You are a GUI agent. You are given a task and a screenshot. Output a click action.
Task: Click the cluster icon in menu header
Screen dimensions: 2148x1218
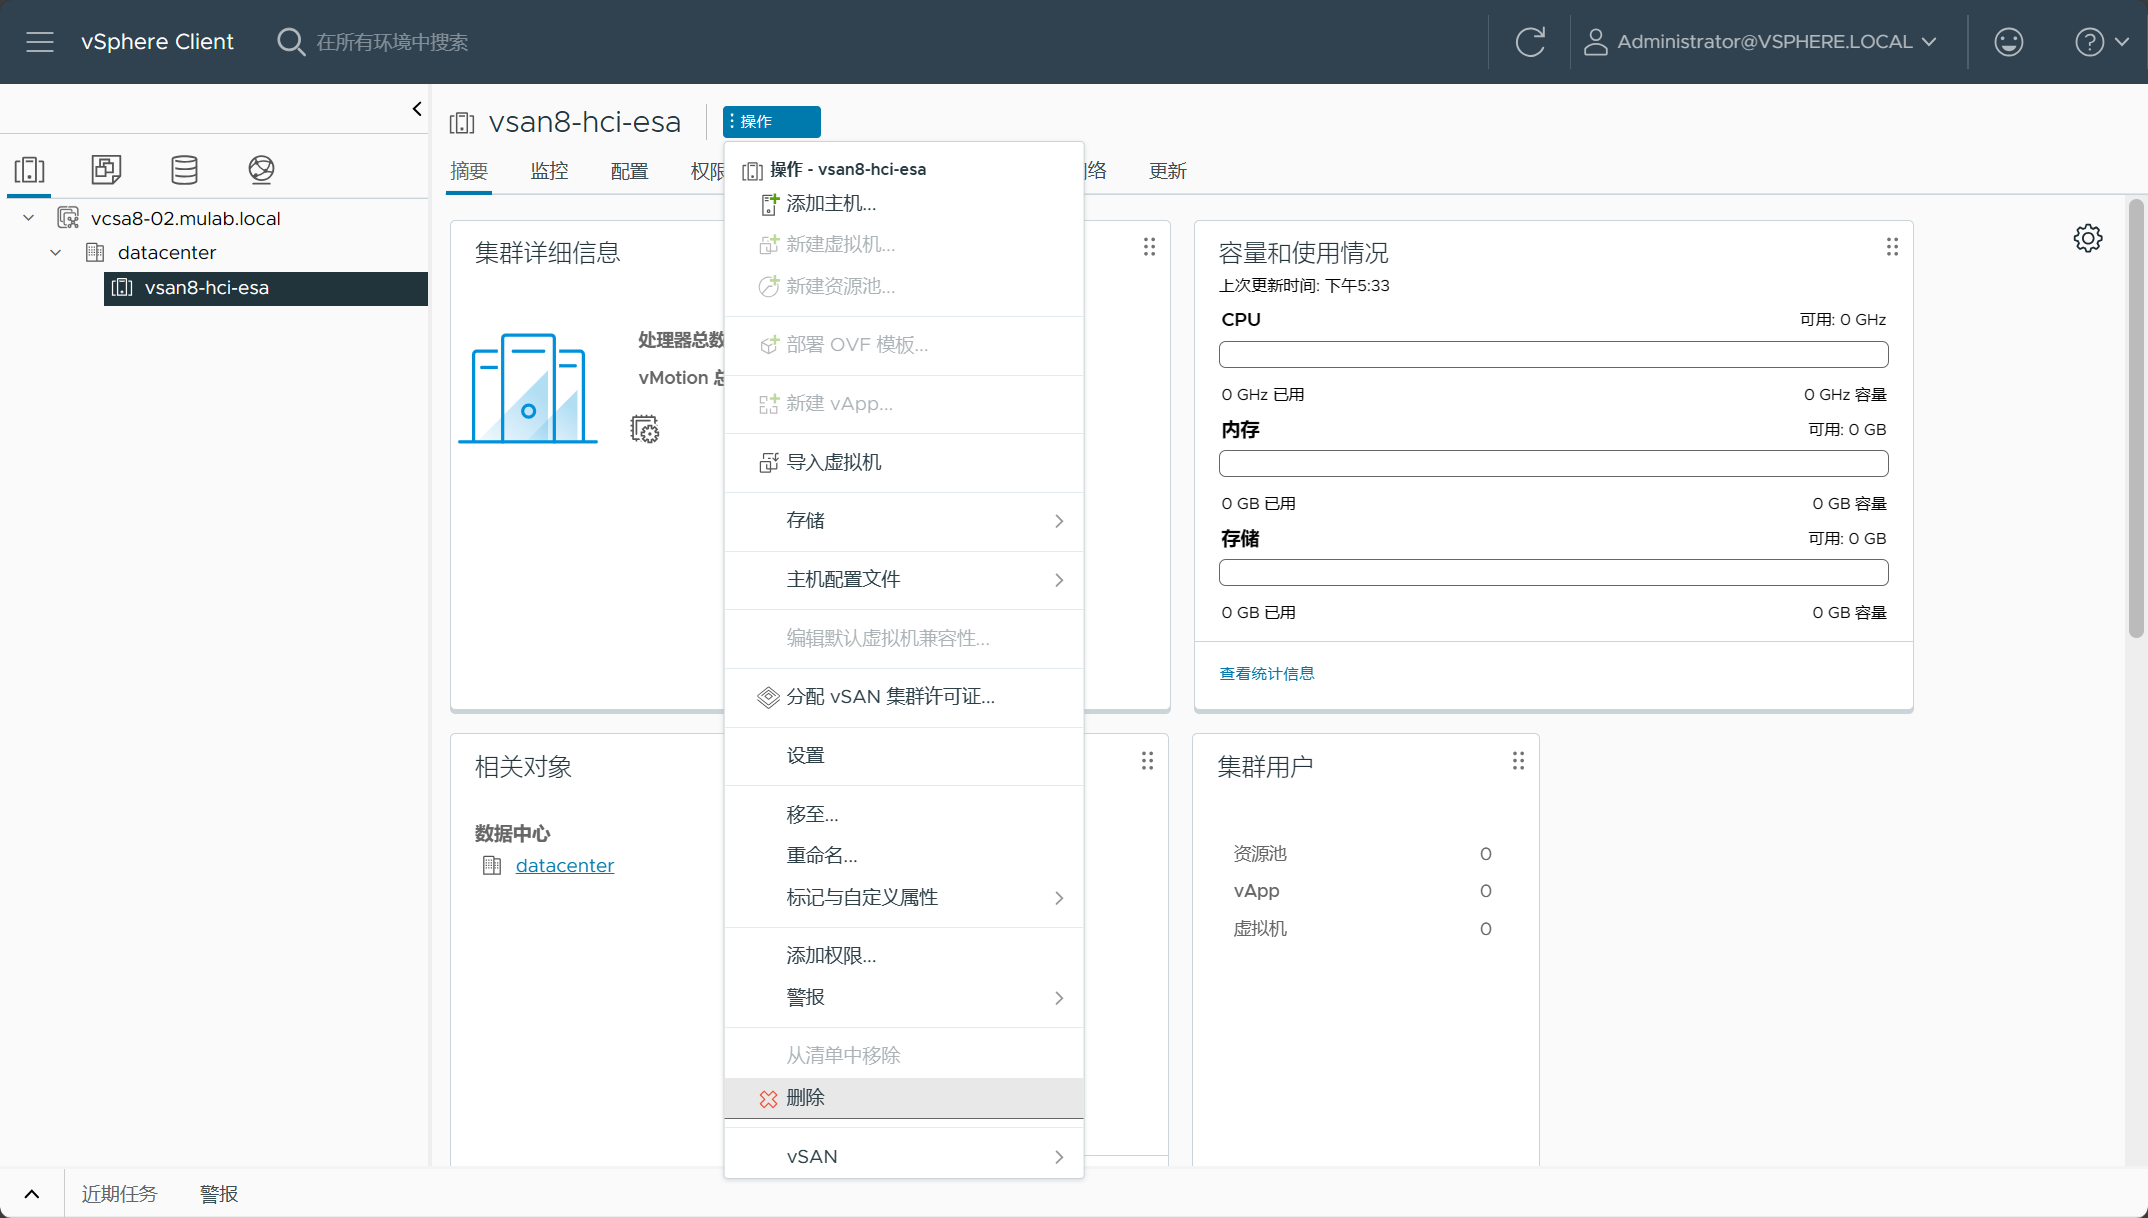pyautogui.click(x=752, y=171)
